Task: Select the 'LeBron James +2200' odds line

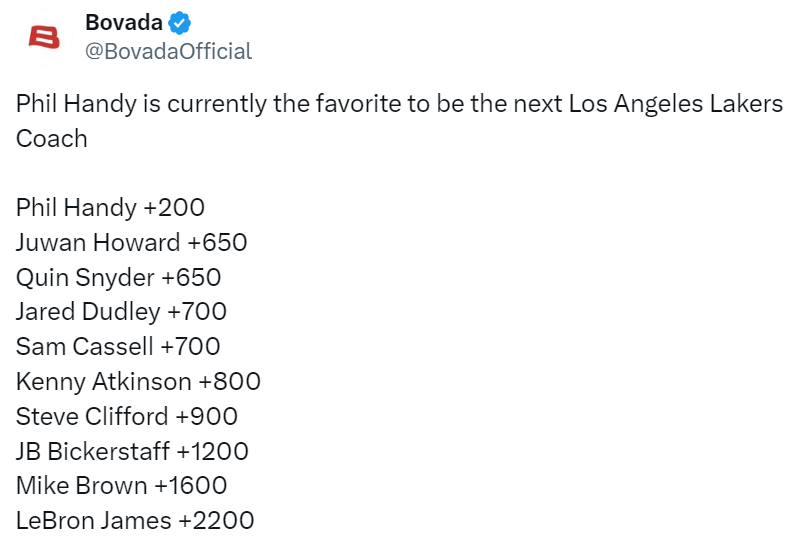Action: (135, 521)
